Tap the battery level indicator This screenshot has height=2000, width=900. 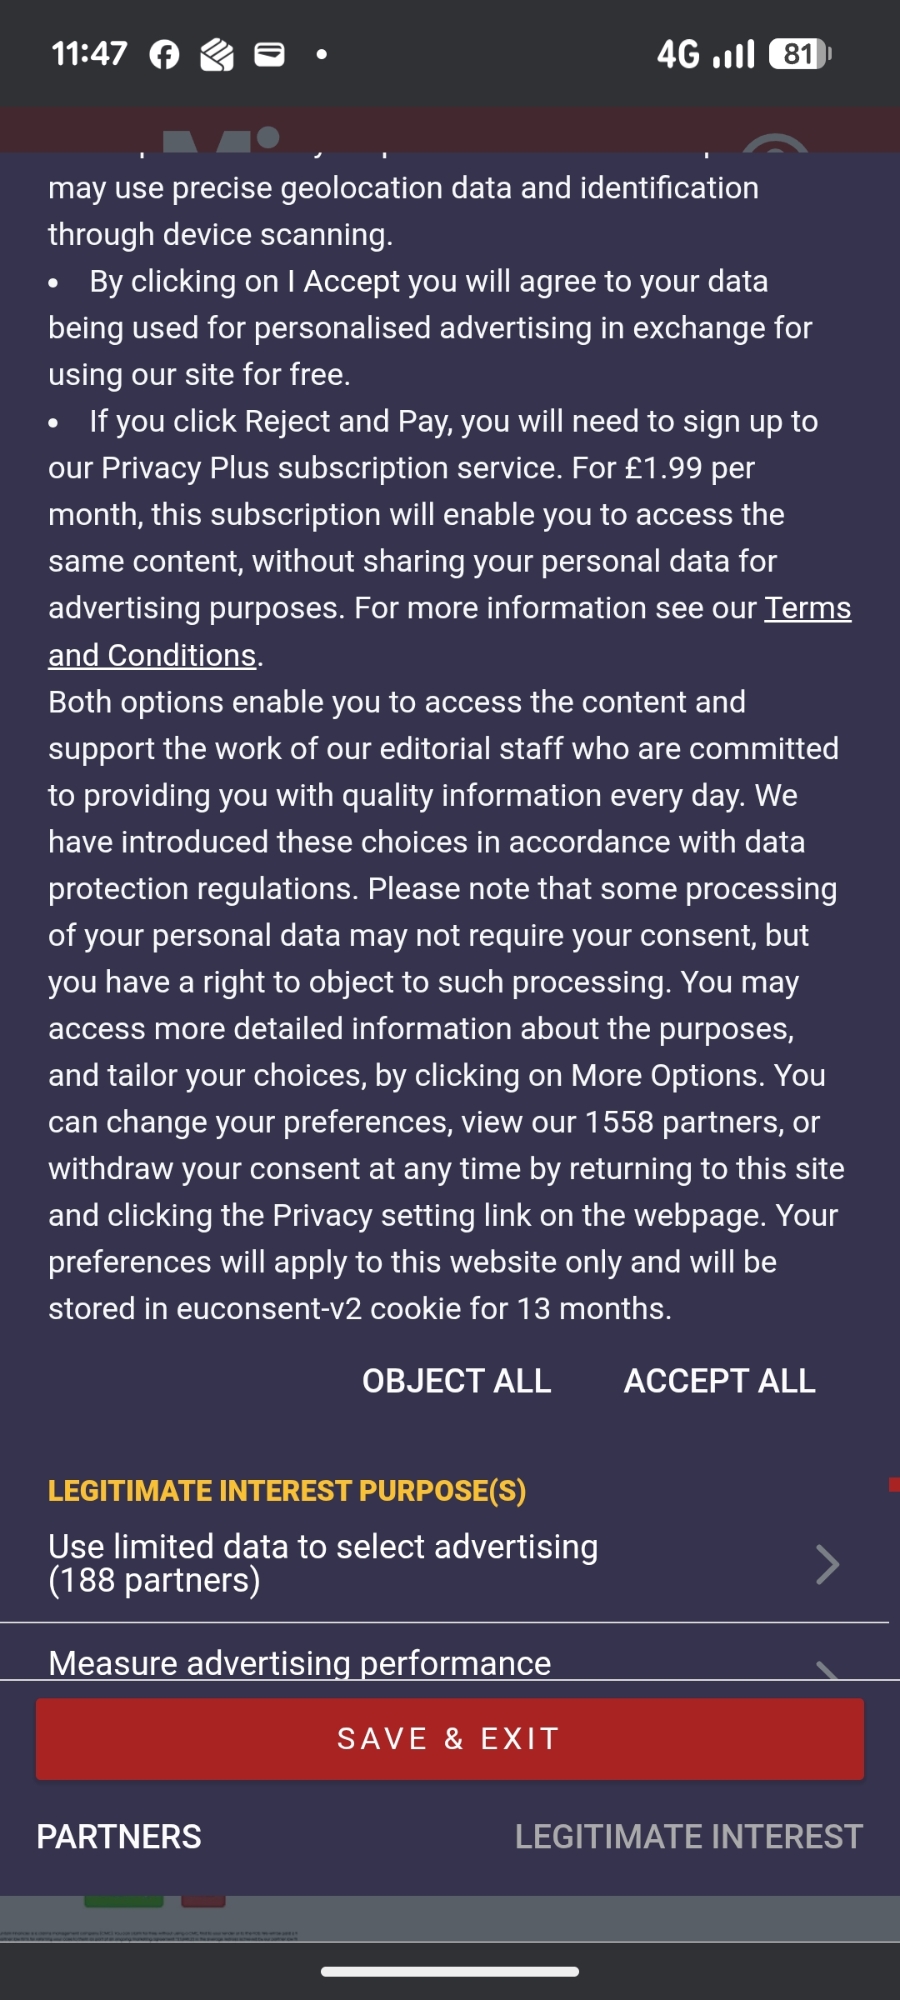pos(799,54)
